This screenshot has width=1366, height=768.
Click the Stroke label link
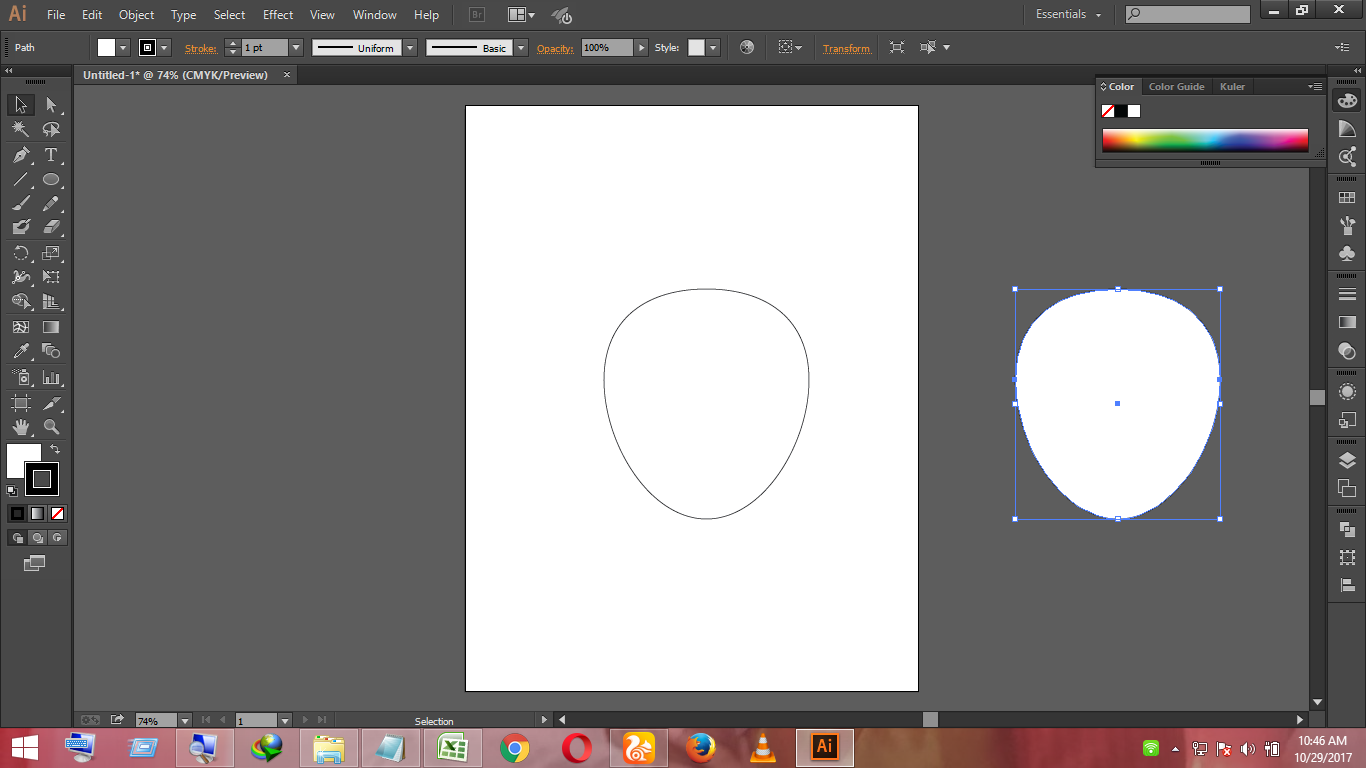click(201, 48)
